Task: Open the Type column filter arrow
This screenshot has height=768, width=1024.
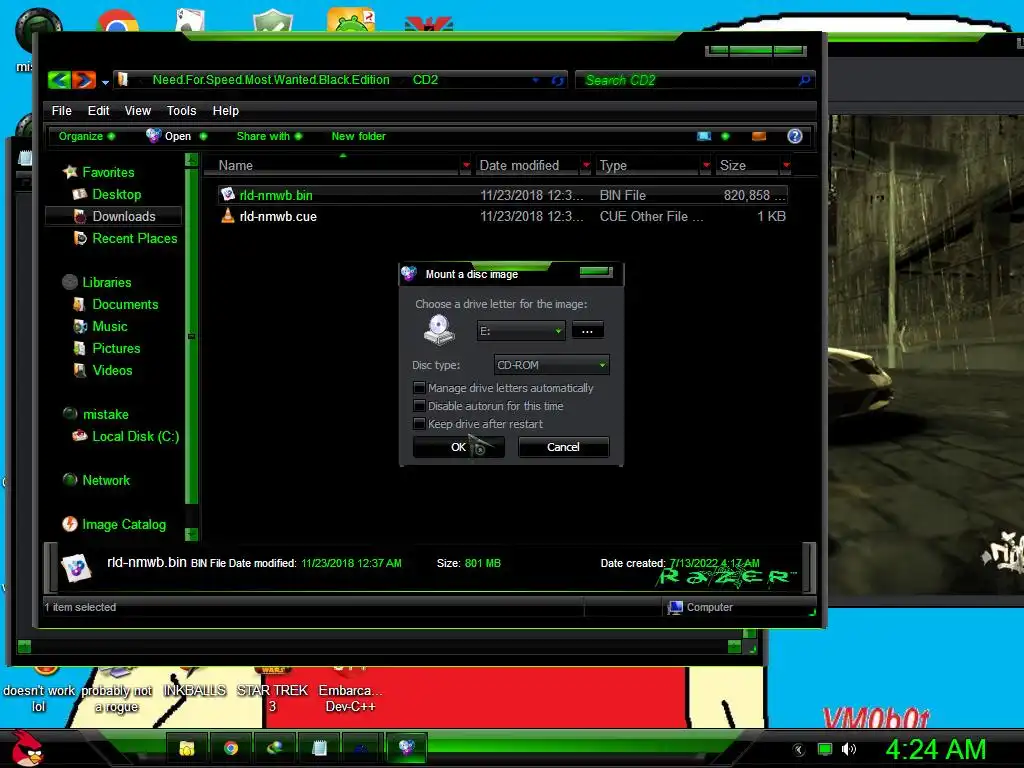Action: [706, 165]
